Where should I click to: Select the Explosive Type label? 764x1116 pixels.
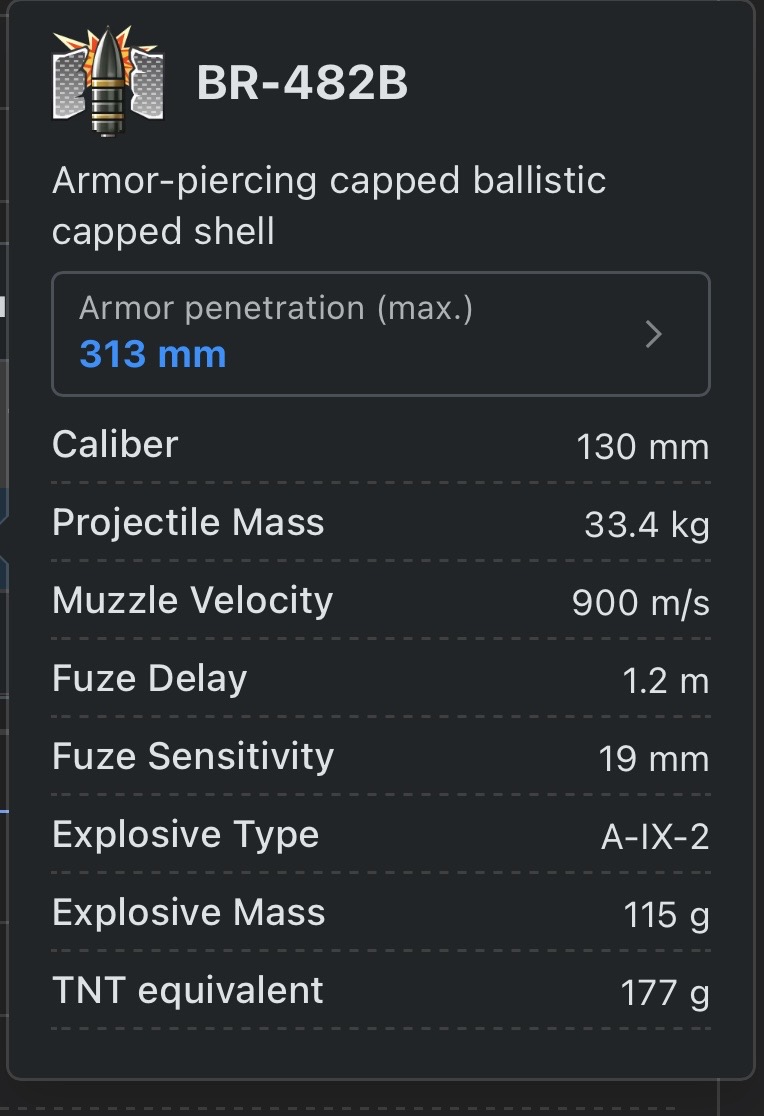coord(185,834)
